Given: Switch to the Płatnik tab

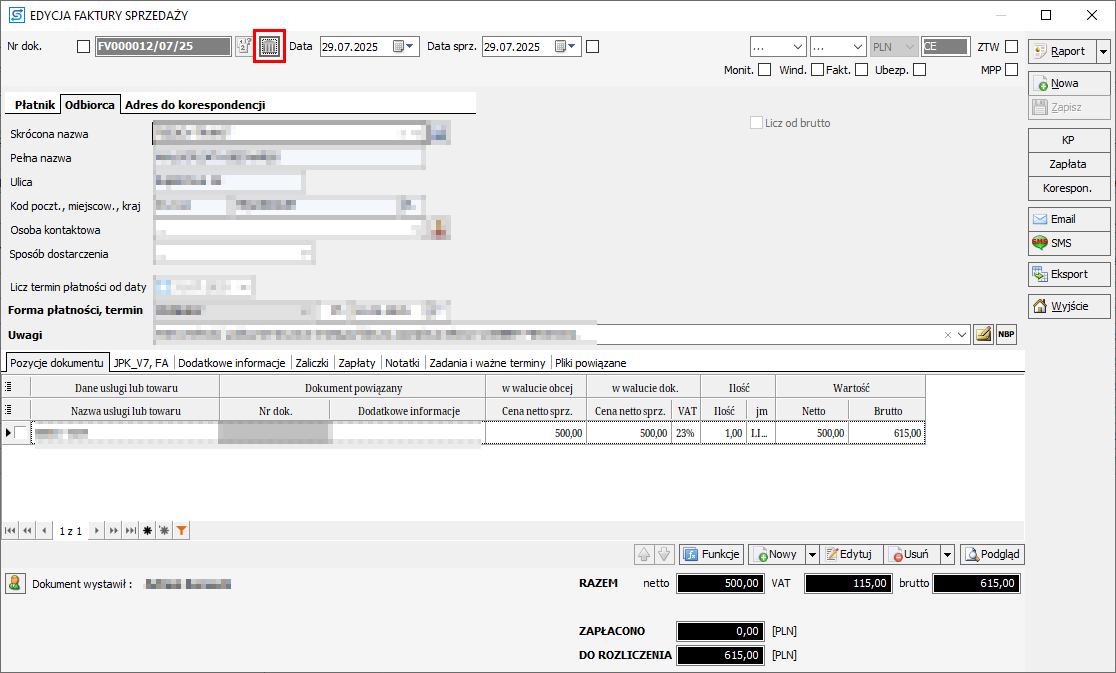Looking at the screenshot, I should tap(34, 105).
